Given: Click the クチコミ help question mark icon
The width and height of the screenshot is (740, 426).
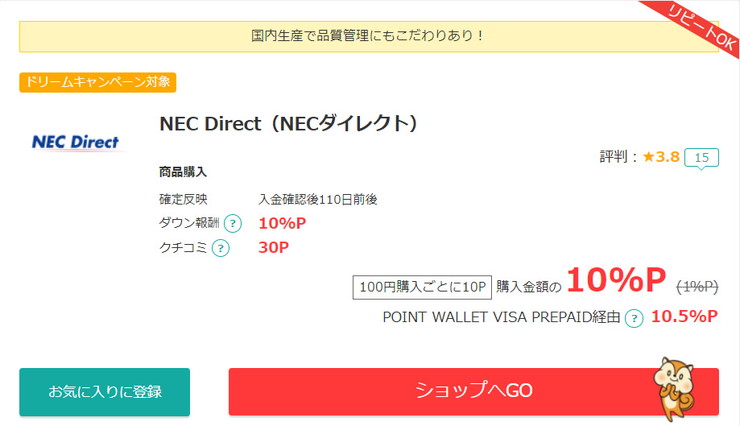Looking at the screenshot, I should (220, 248).
